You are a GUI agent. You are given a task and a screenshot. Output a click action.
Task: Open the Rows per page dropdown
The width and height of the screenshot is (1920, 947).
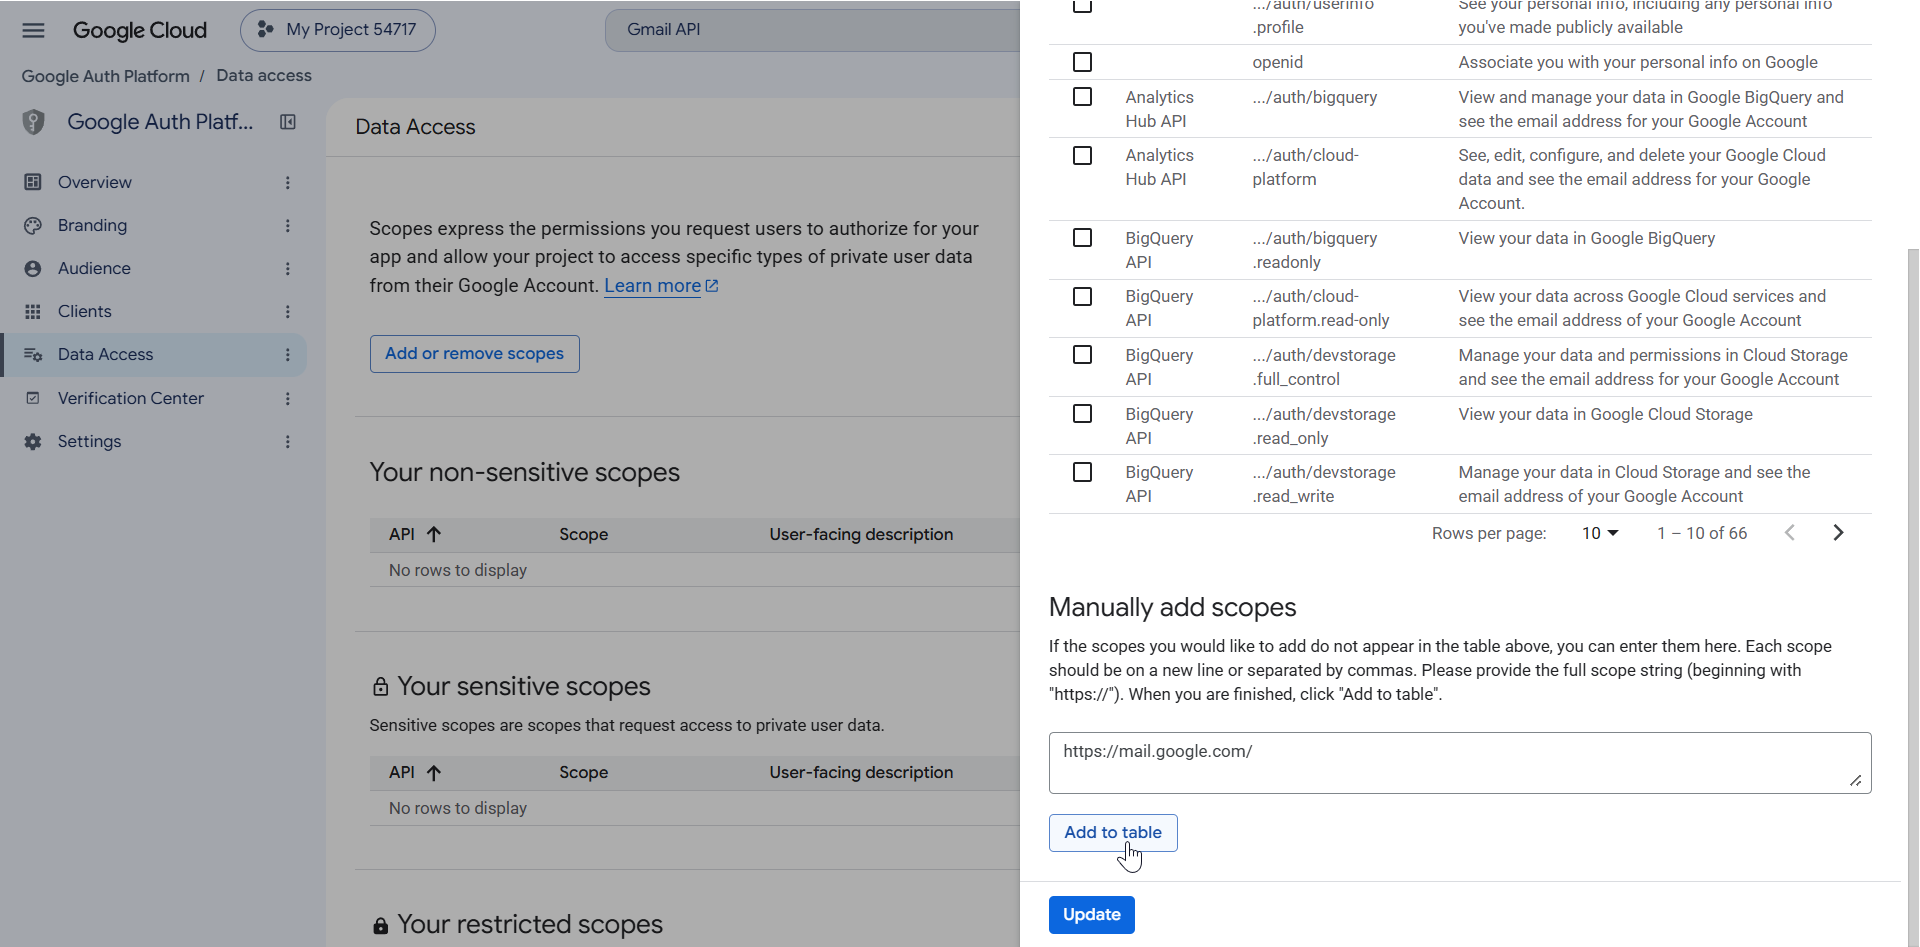pyautogui.click(x=1600, y=533)
